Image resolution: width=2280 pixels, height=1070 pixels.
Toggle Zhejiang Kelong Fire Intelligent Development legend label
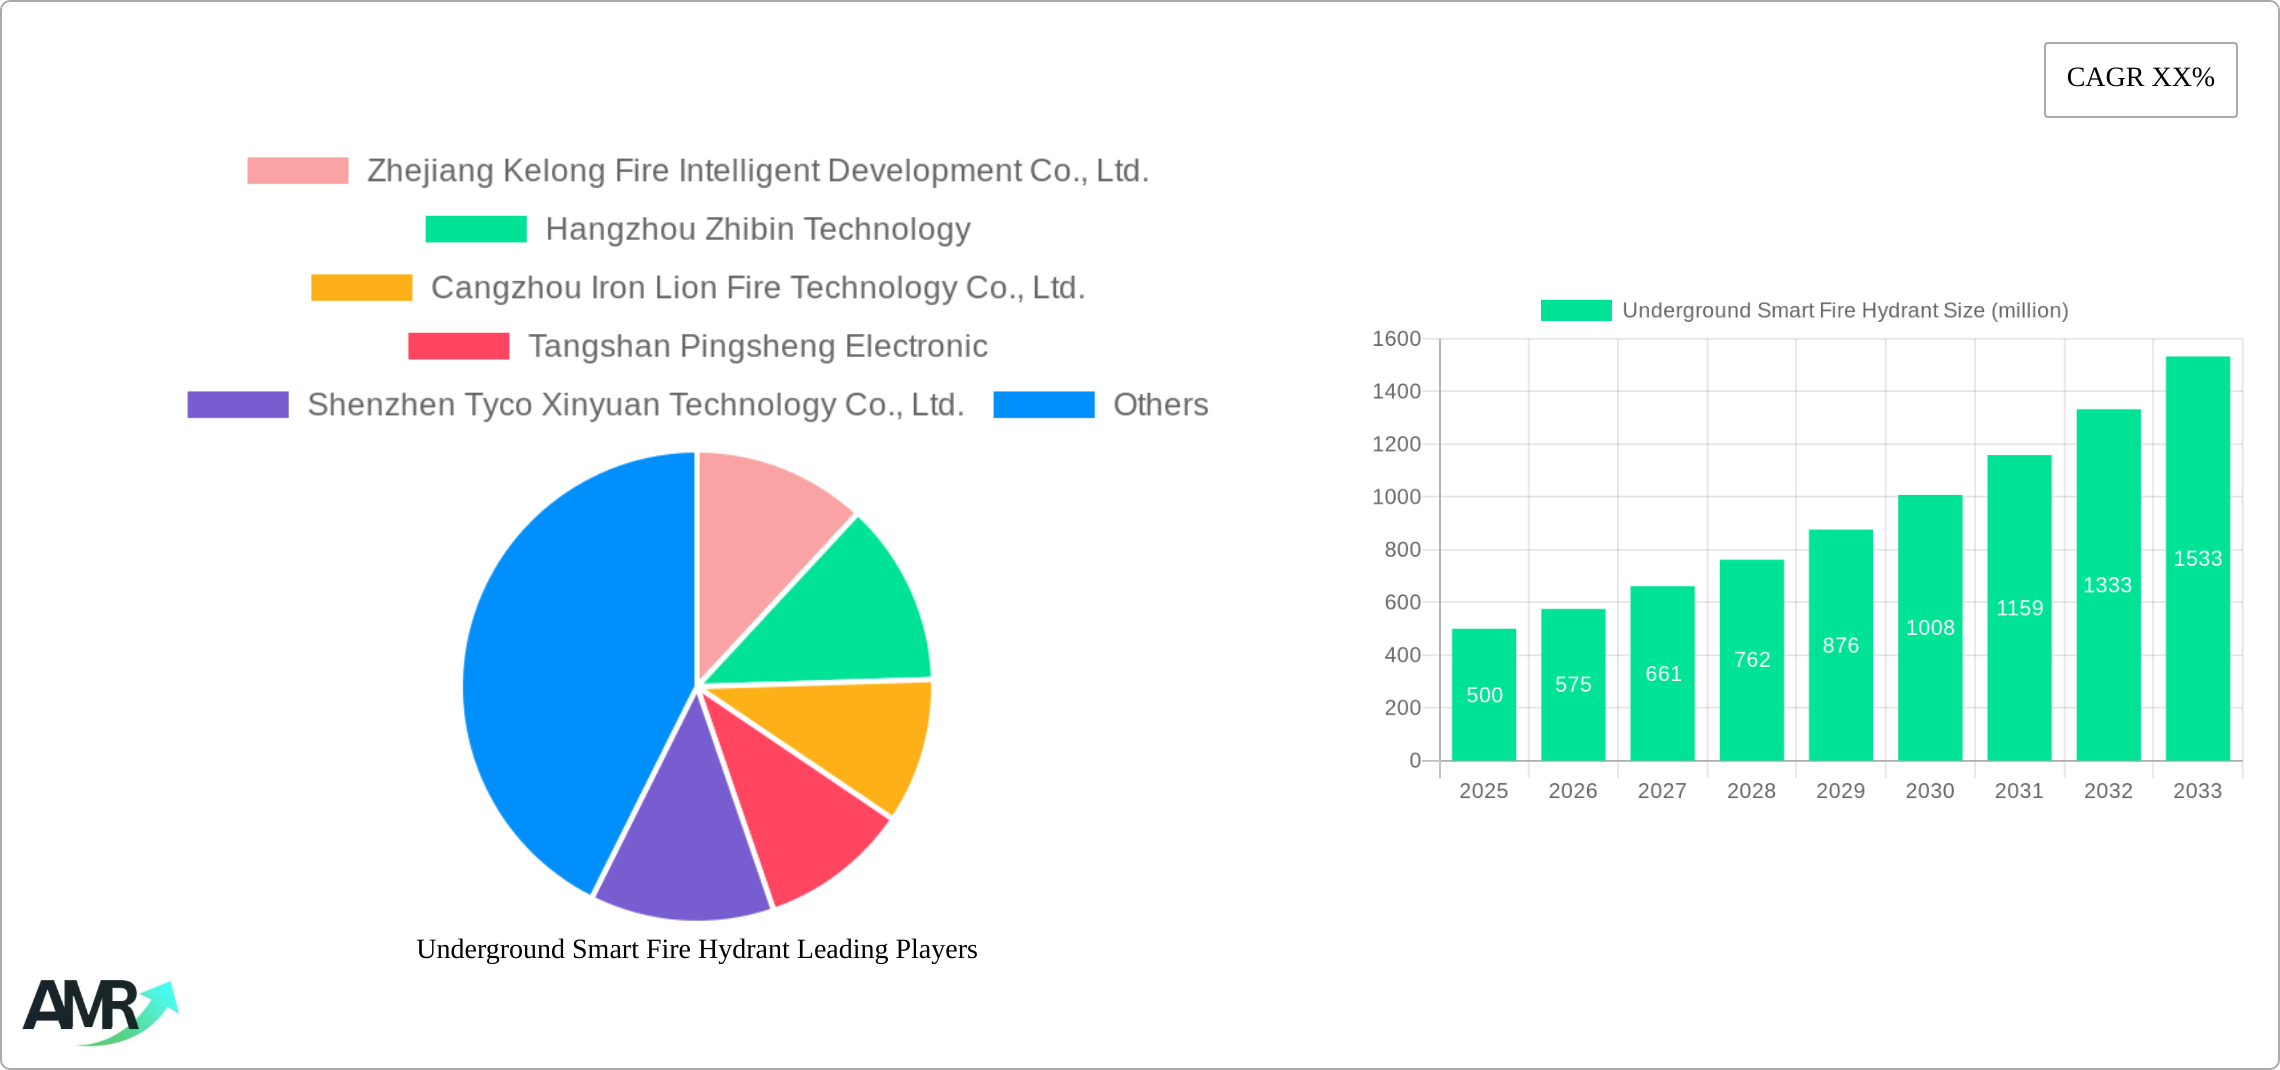click(x=758, y=171)
